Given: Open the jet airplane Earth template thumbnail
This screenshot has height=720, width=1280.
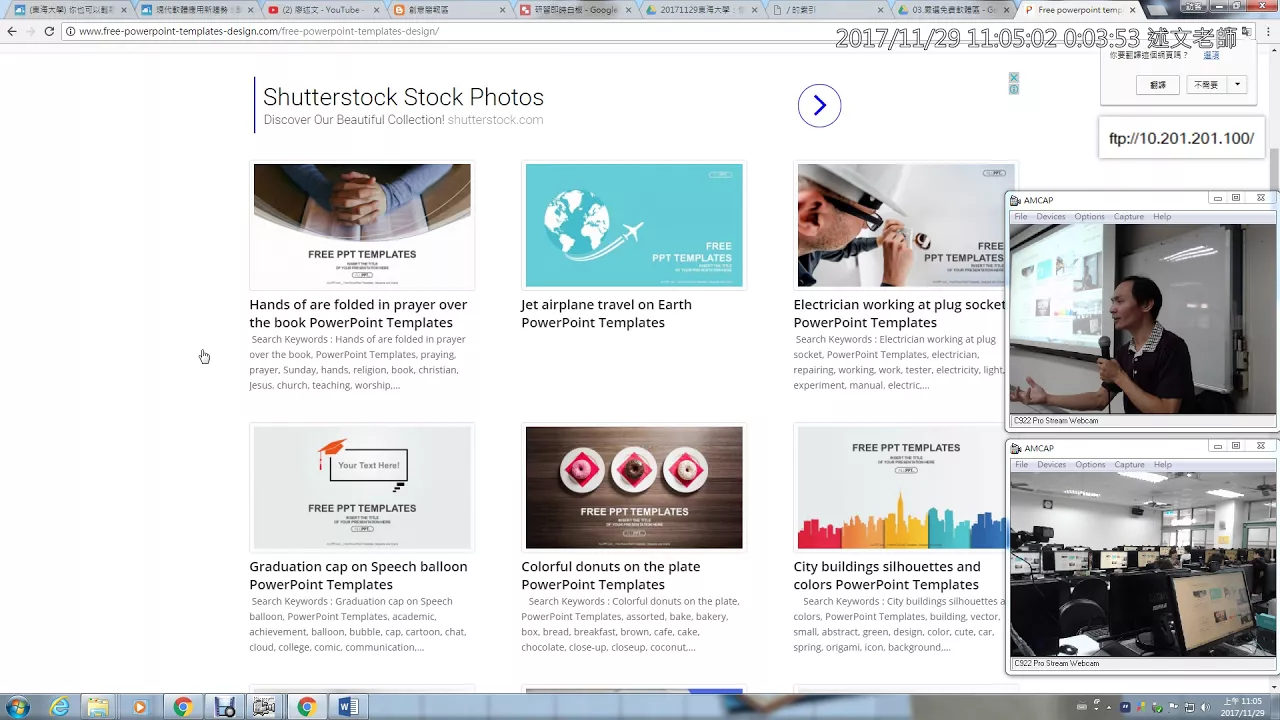Looking at the screenshot, I should tap(634, 226).
